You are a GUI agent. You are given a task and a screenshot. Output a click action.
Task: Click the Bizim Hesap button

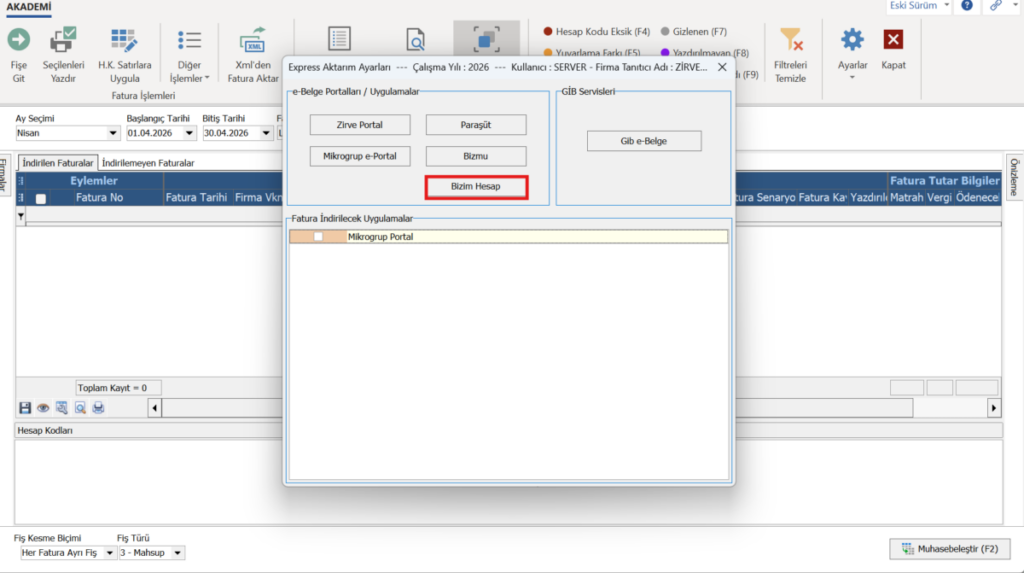click(475, 187)
